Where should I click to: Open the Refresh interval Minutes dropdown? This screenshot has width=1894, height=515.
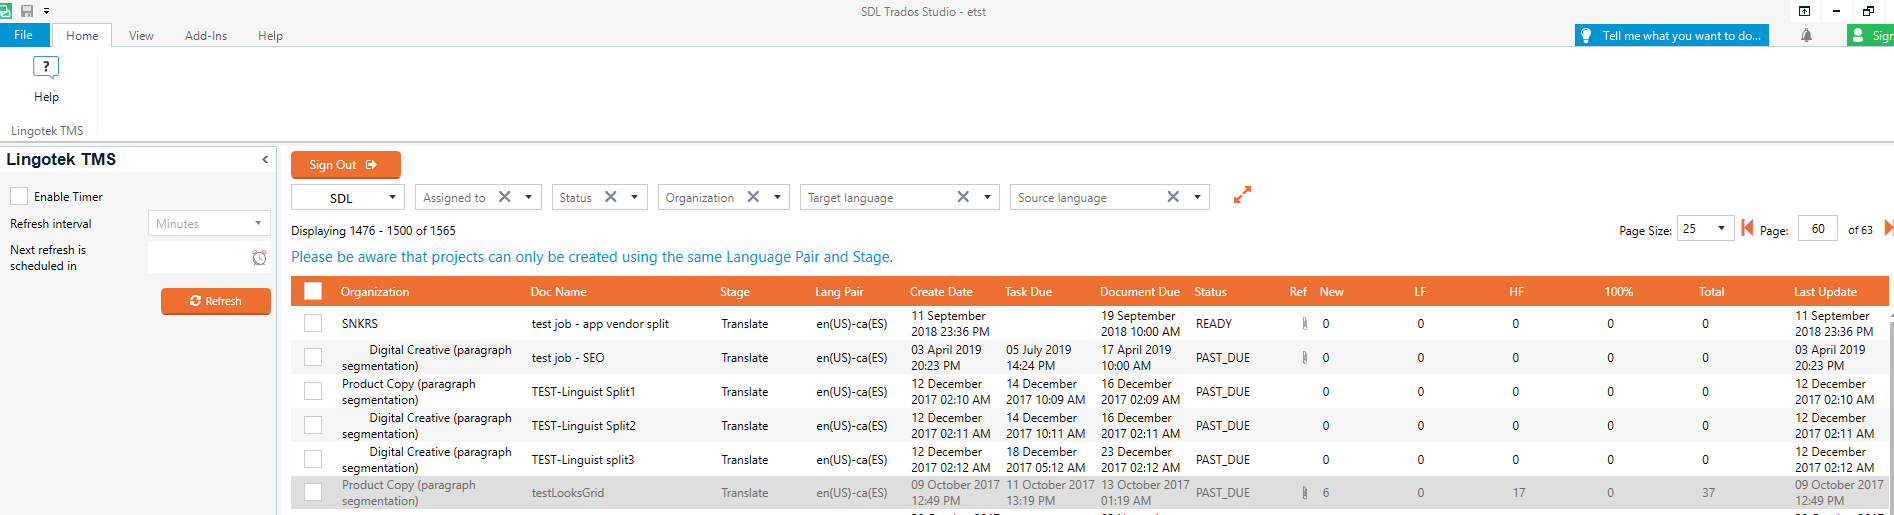point(209,223)
